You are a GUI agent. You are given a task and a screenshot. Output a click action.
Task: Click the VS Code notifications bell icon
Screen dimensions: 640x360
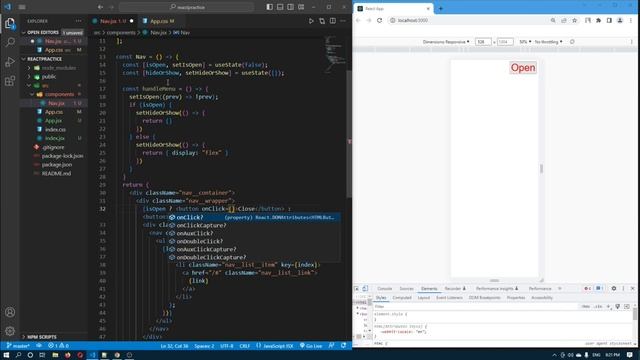tap(344, 346)
